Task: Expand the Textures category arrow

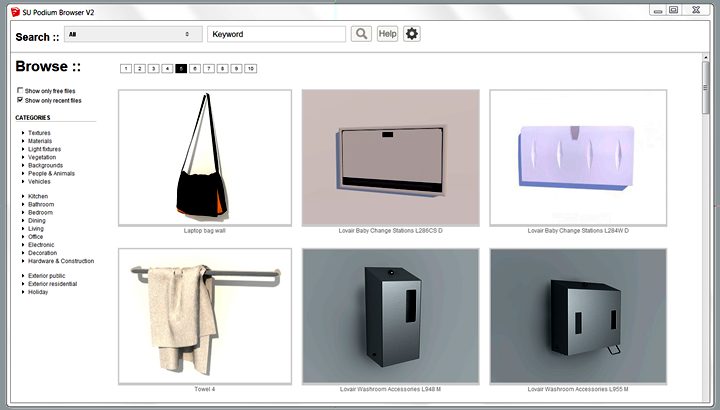Action: [23, 133]
